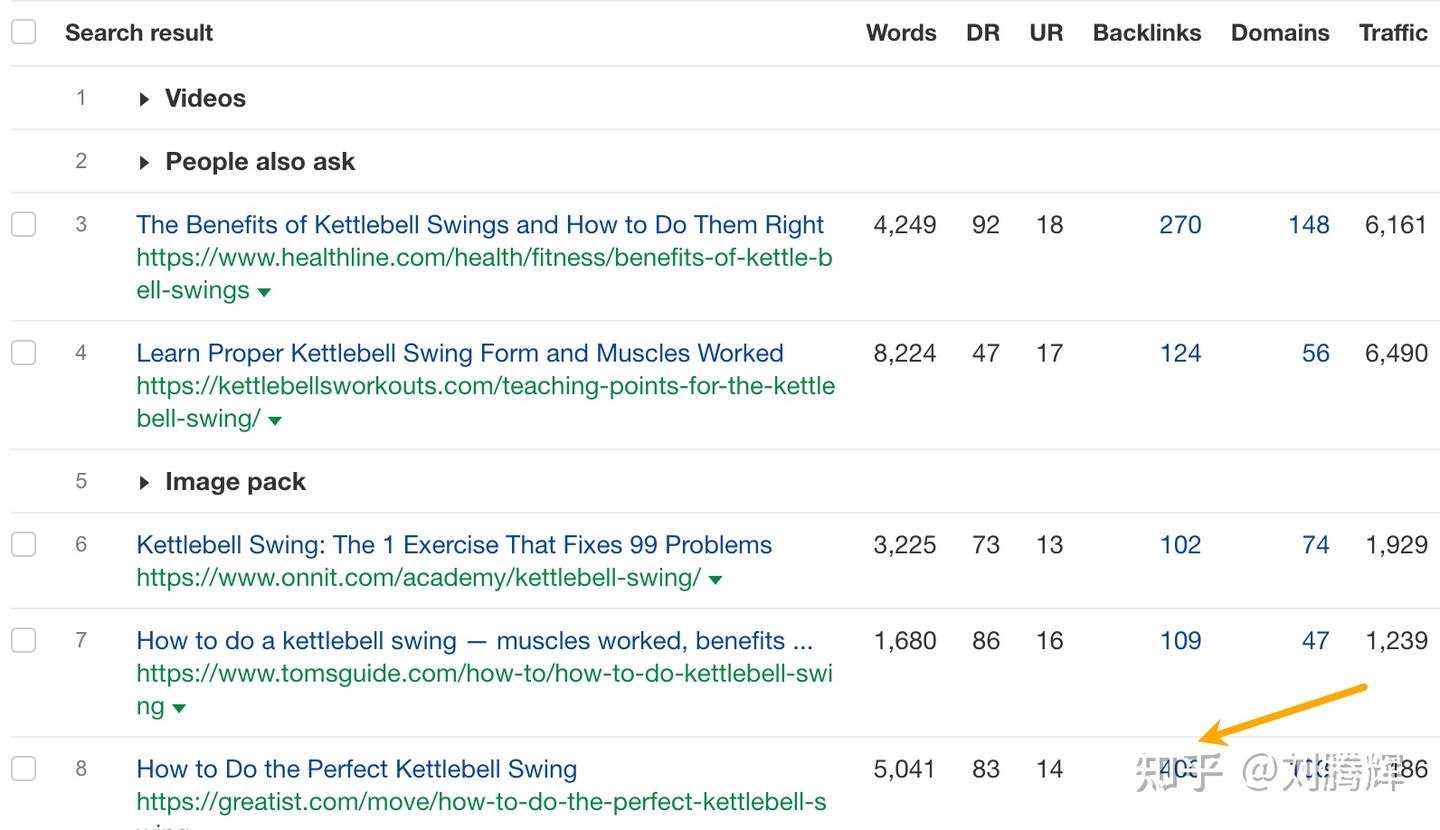Open dropdown arrow next to healthline URL
This screenshot has height=830, width=1440.
[x=264, y=292]
